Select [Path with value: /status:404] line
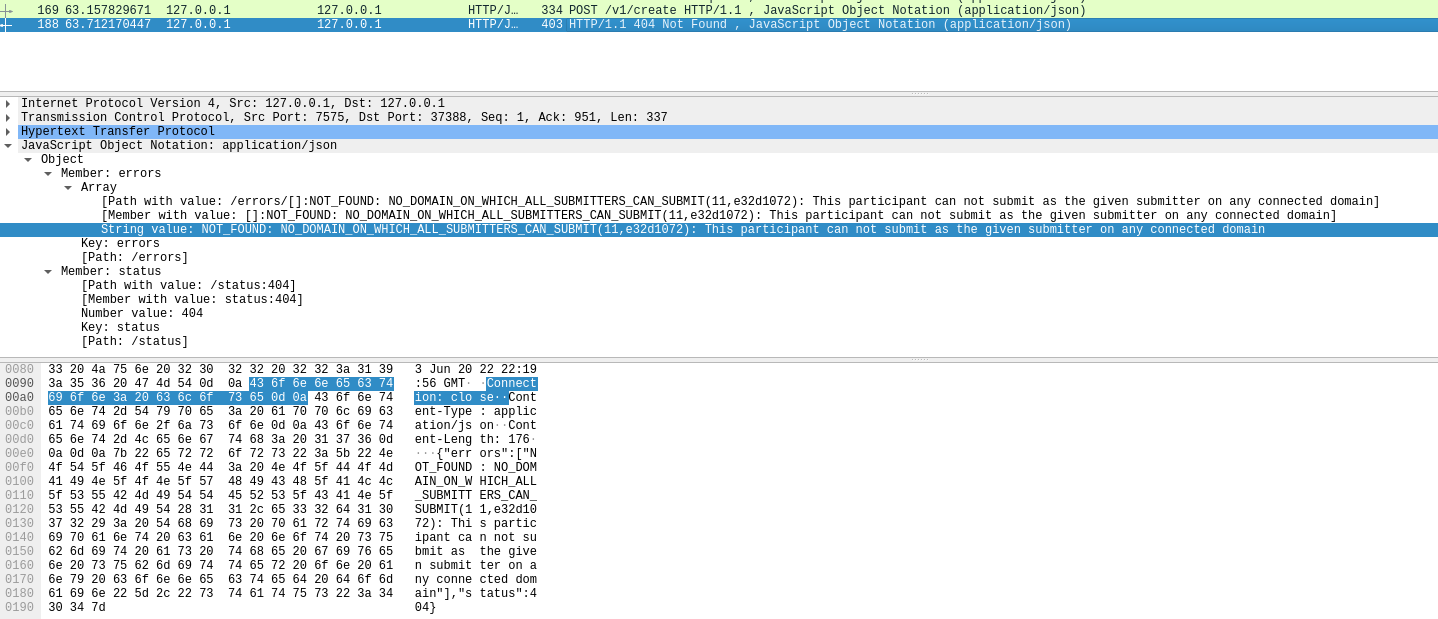This screenshot has width=1438, height=619. coord(188,286)
